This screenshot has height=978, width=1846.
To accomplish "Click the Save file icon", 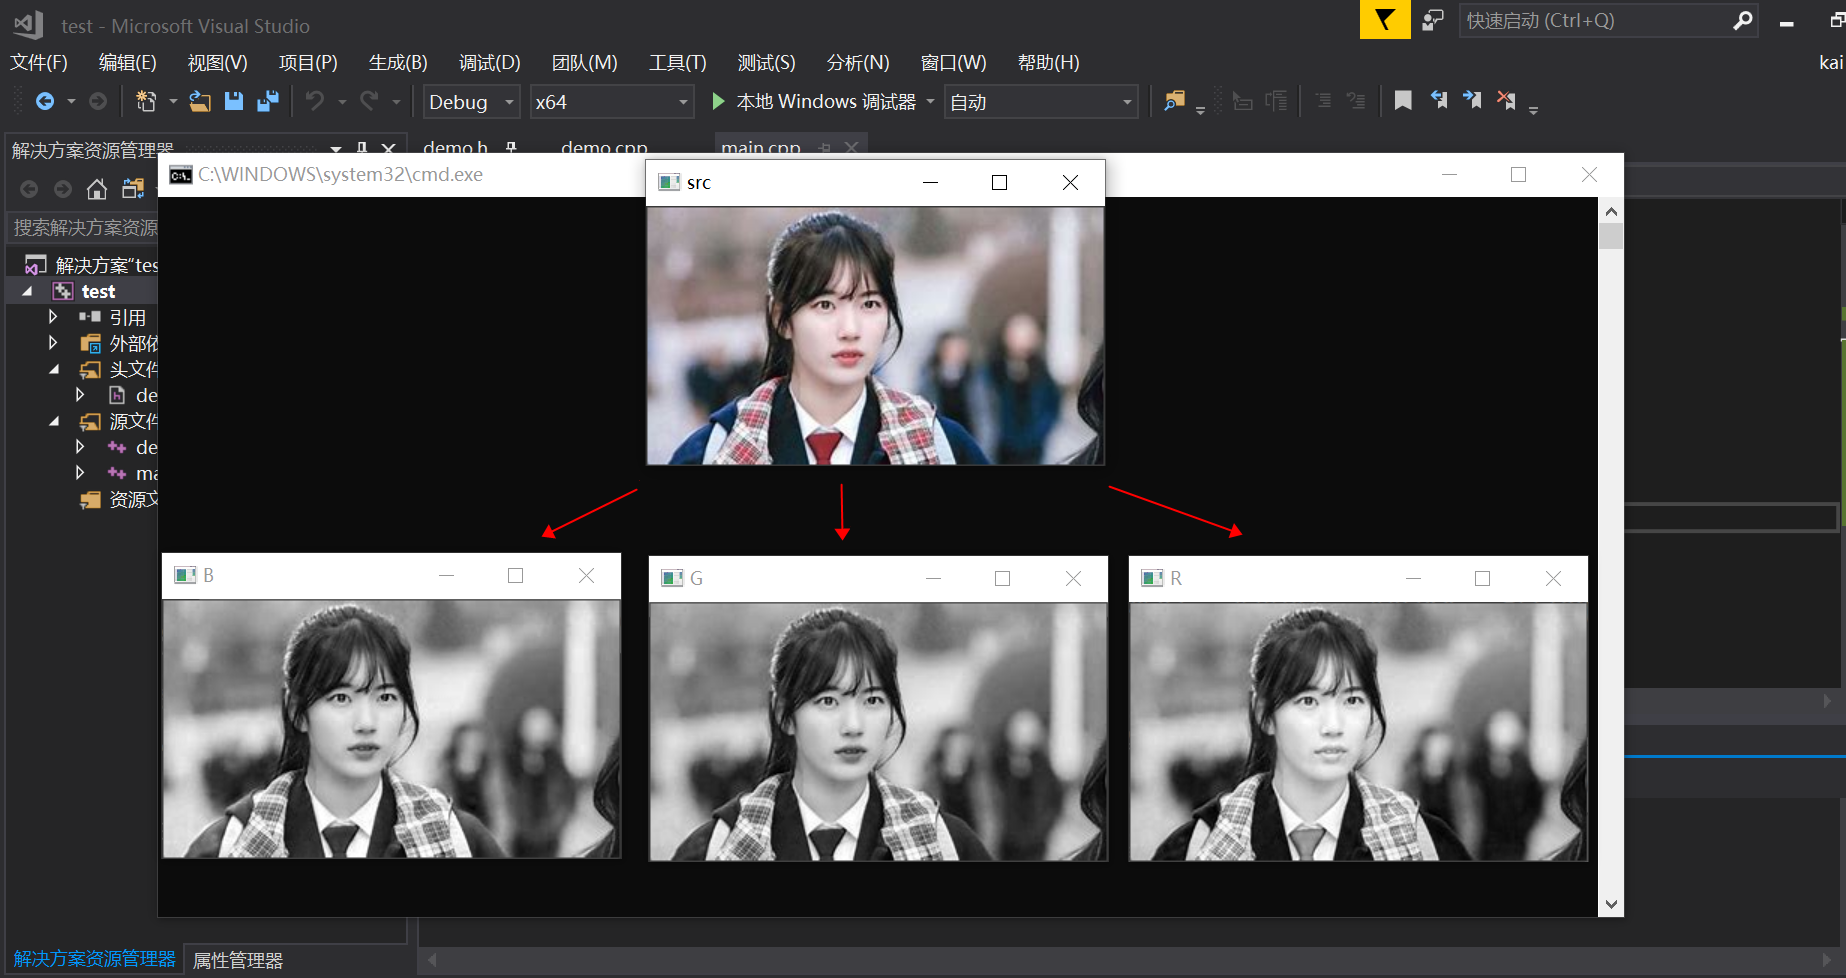I will [234, 101].
